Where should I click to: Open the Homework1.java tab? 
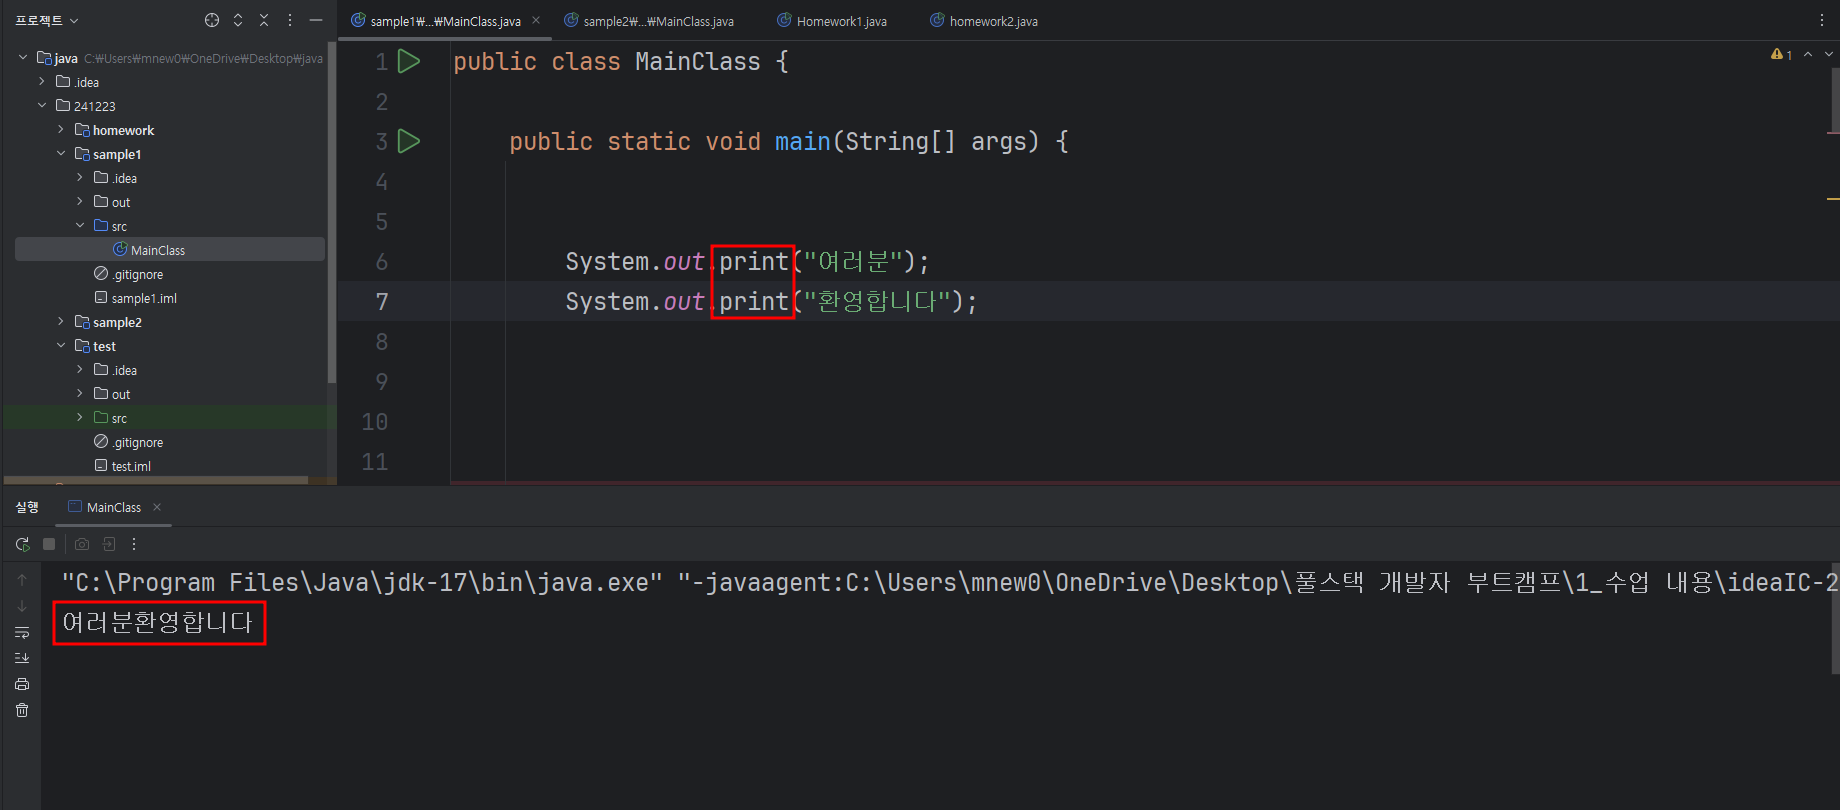(832, 21)
